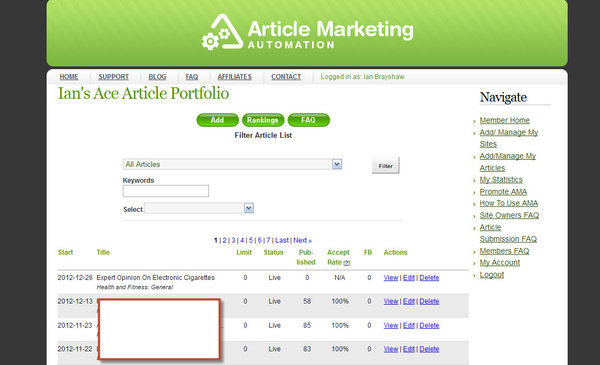View the 2012-12-26 Electronic Cigarettes article
The width and height of the screenshot is (600, 365).
[x=391, y=278]
